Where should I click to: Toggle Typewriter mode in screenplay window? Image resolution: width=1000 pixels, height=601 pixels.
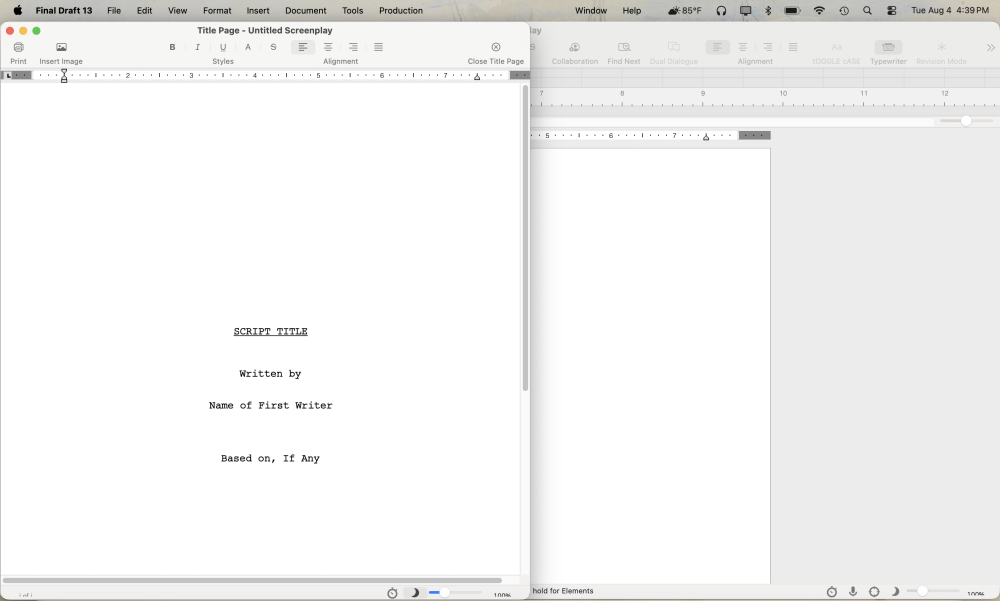click(888, 47)
